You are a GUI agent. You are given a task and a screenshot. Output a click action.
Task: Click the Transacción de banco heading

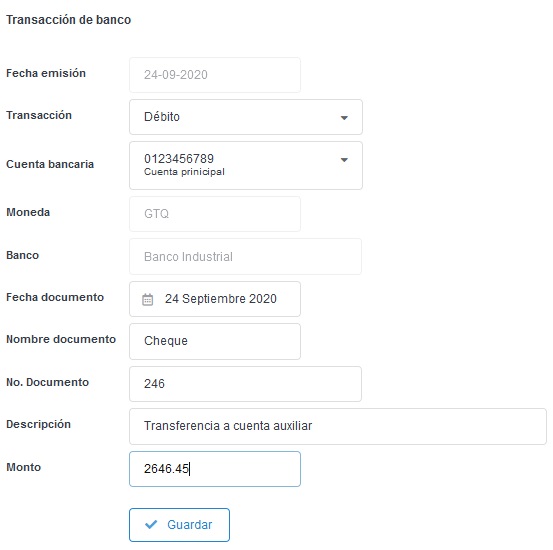coord(68,20)
